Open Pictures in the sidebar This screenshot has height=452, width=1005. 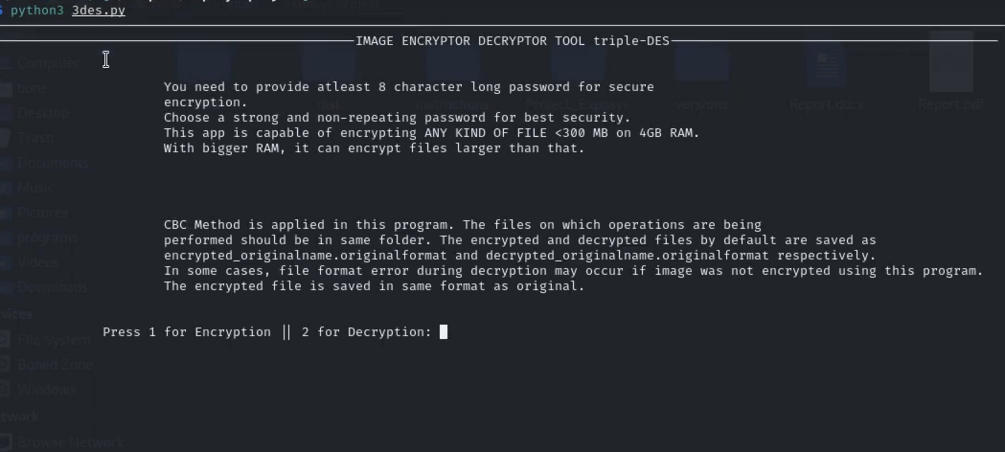(x=35, y=213)
